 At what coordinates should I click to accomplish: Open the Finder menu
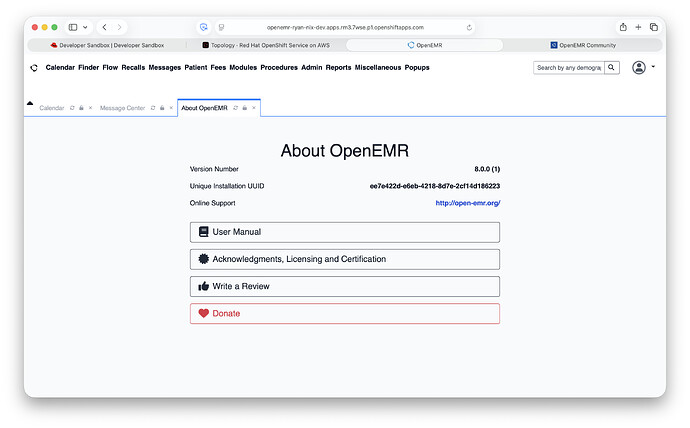tap(88, 68)
